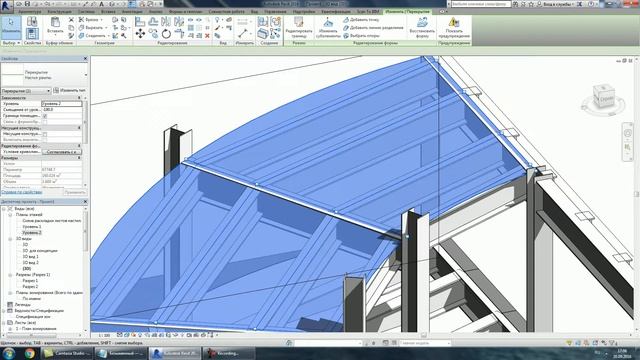Screen dimensions: 640x360
Task: Click the Windows Start button
Action: (9, 353)
